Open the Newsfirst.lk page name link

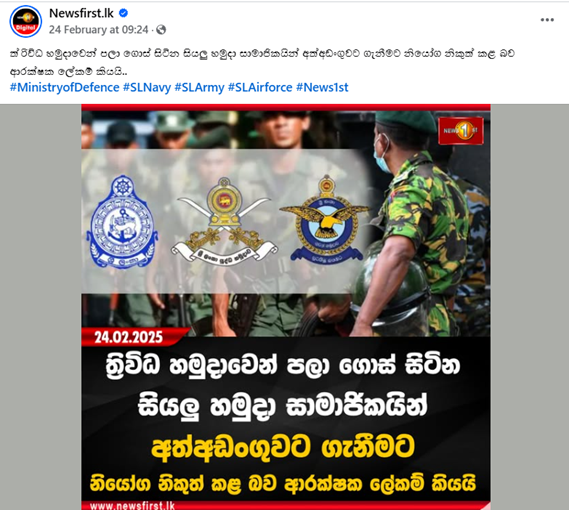click(x=81, y=13)
